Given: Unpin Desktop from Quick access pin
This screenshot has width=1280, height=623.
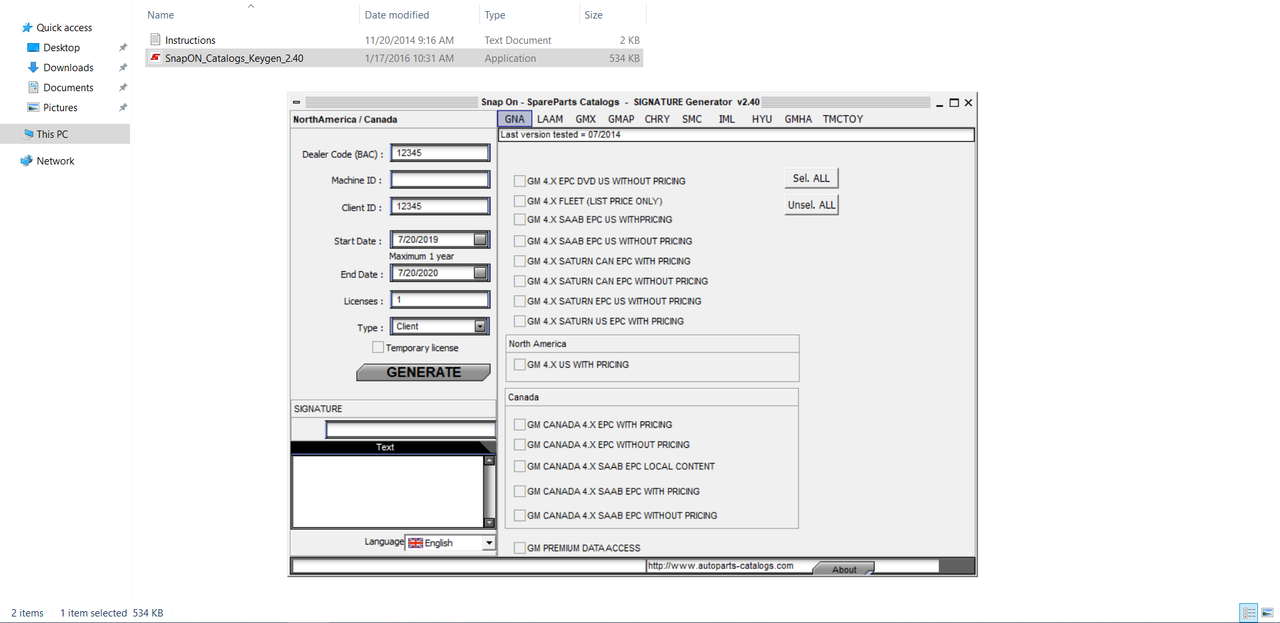Looking at the screenshot, I should [123, 48].
